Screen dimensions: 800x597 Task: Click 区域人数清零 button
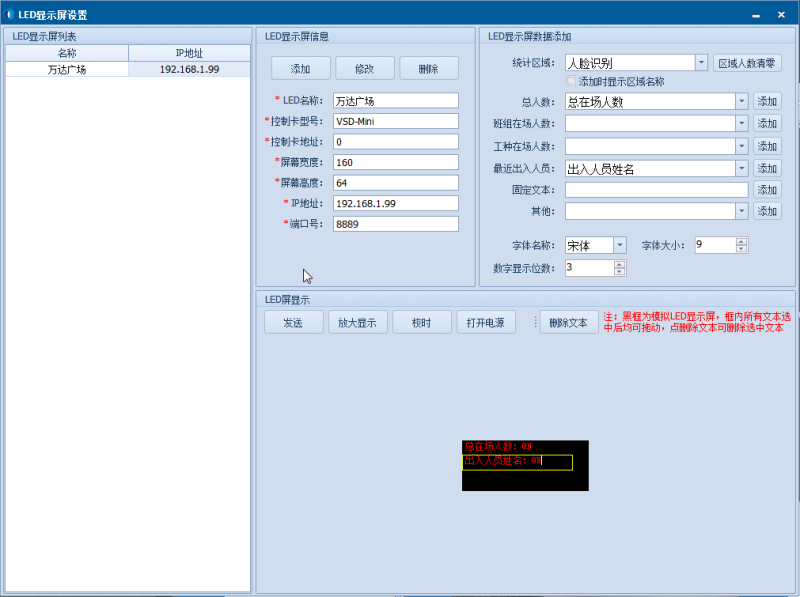pyautogui.click(x=747, y=63)
